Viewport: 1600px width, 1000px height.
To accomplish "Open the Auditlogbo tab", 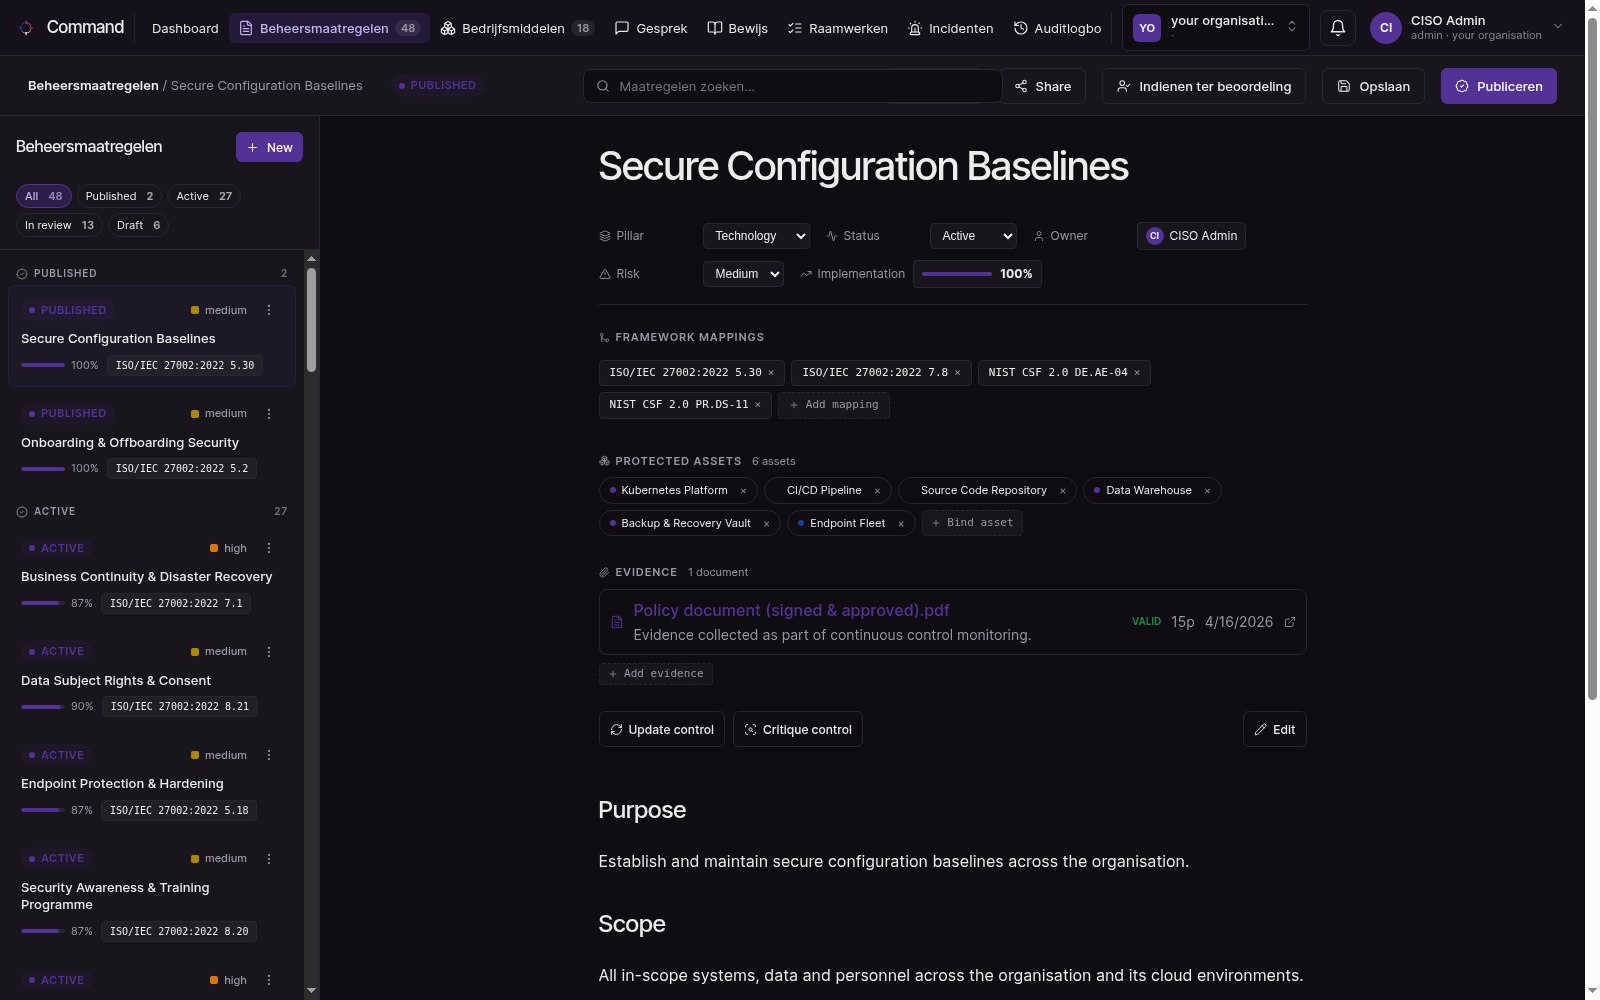I will [1057, 28].
